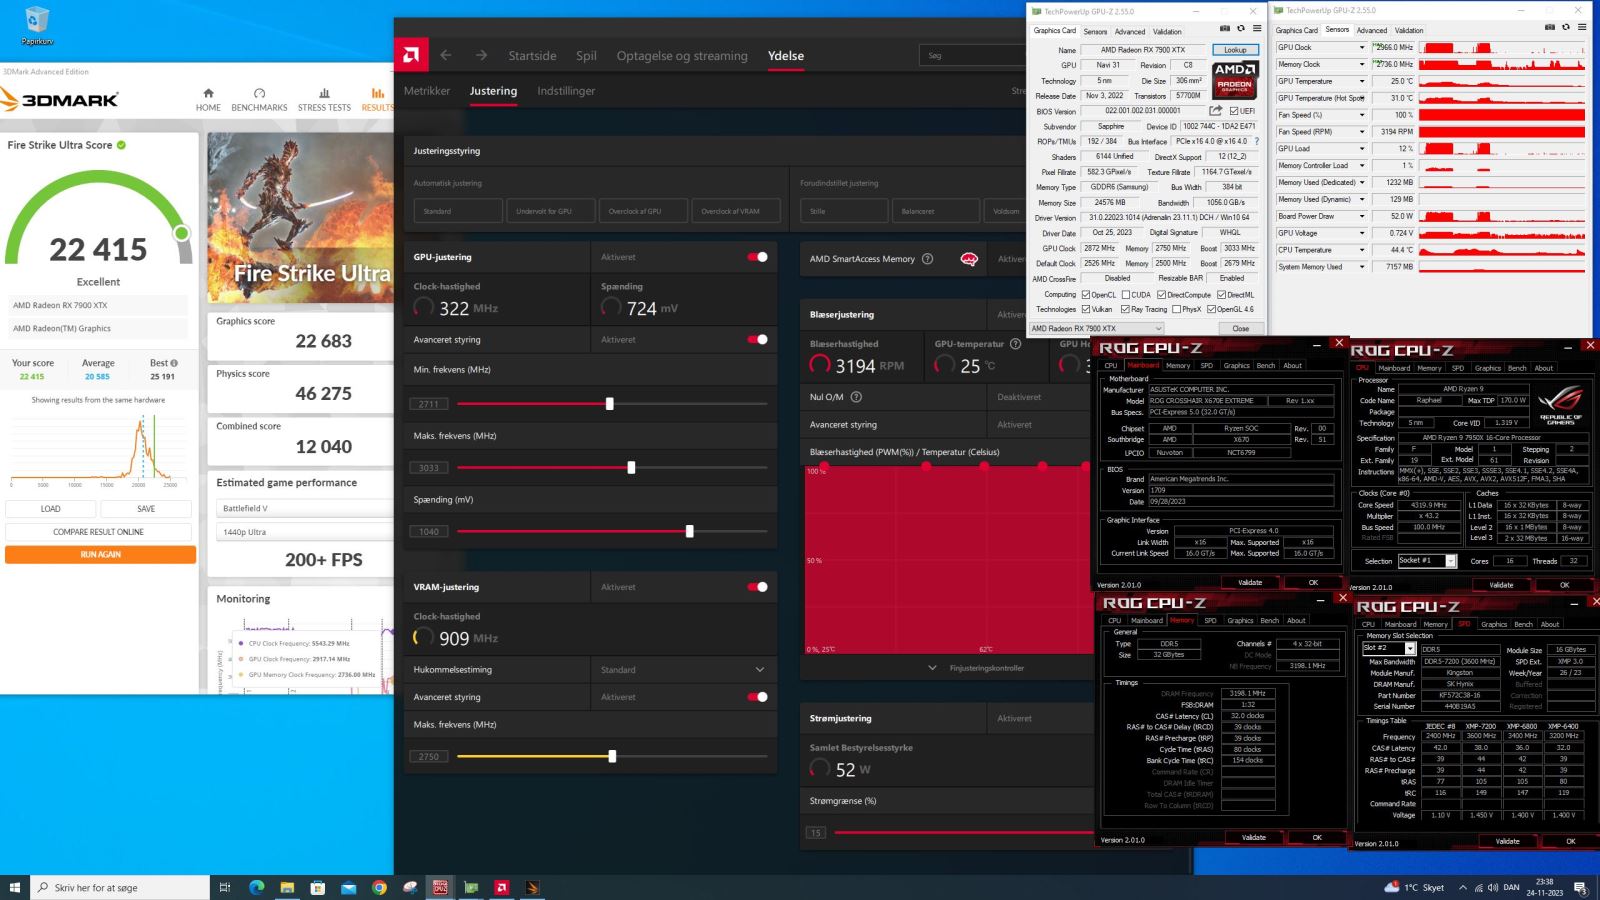
Task: Refresh the GPU-Z Sensors window
Action: (x=1566, y=27)
